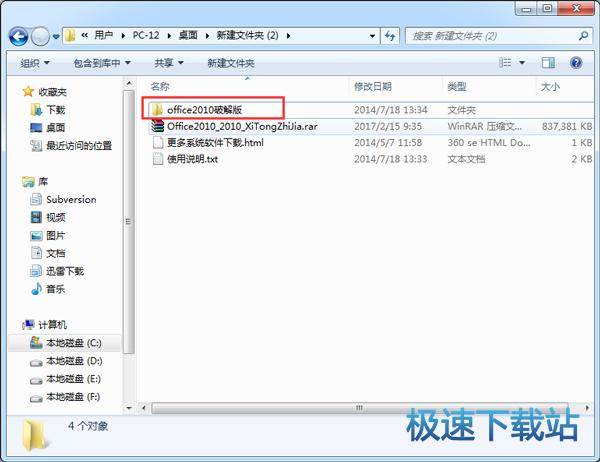The height and width of the screenshot is (462, 600).
Task: Select the Office2010_2010_XiTongZhiJia.rar file name
Action: point(242,126)
